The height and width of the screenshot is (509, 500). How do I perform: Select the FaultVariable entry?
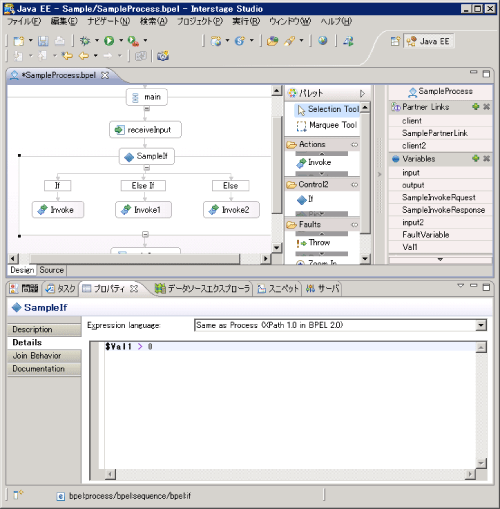coord(440,235)
